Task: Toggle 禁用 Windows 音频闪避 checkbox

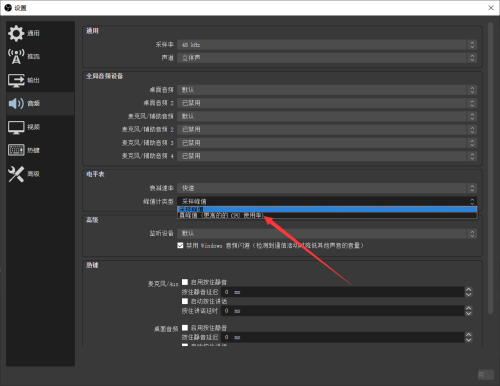Action: click(180, 246)
